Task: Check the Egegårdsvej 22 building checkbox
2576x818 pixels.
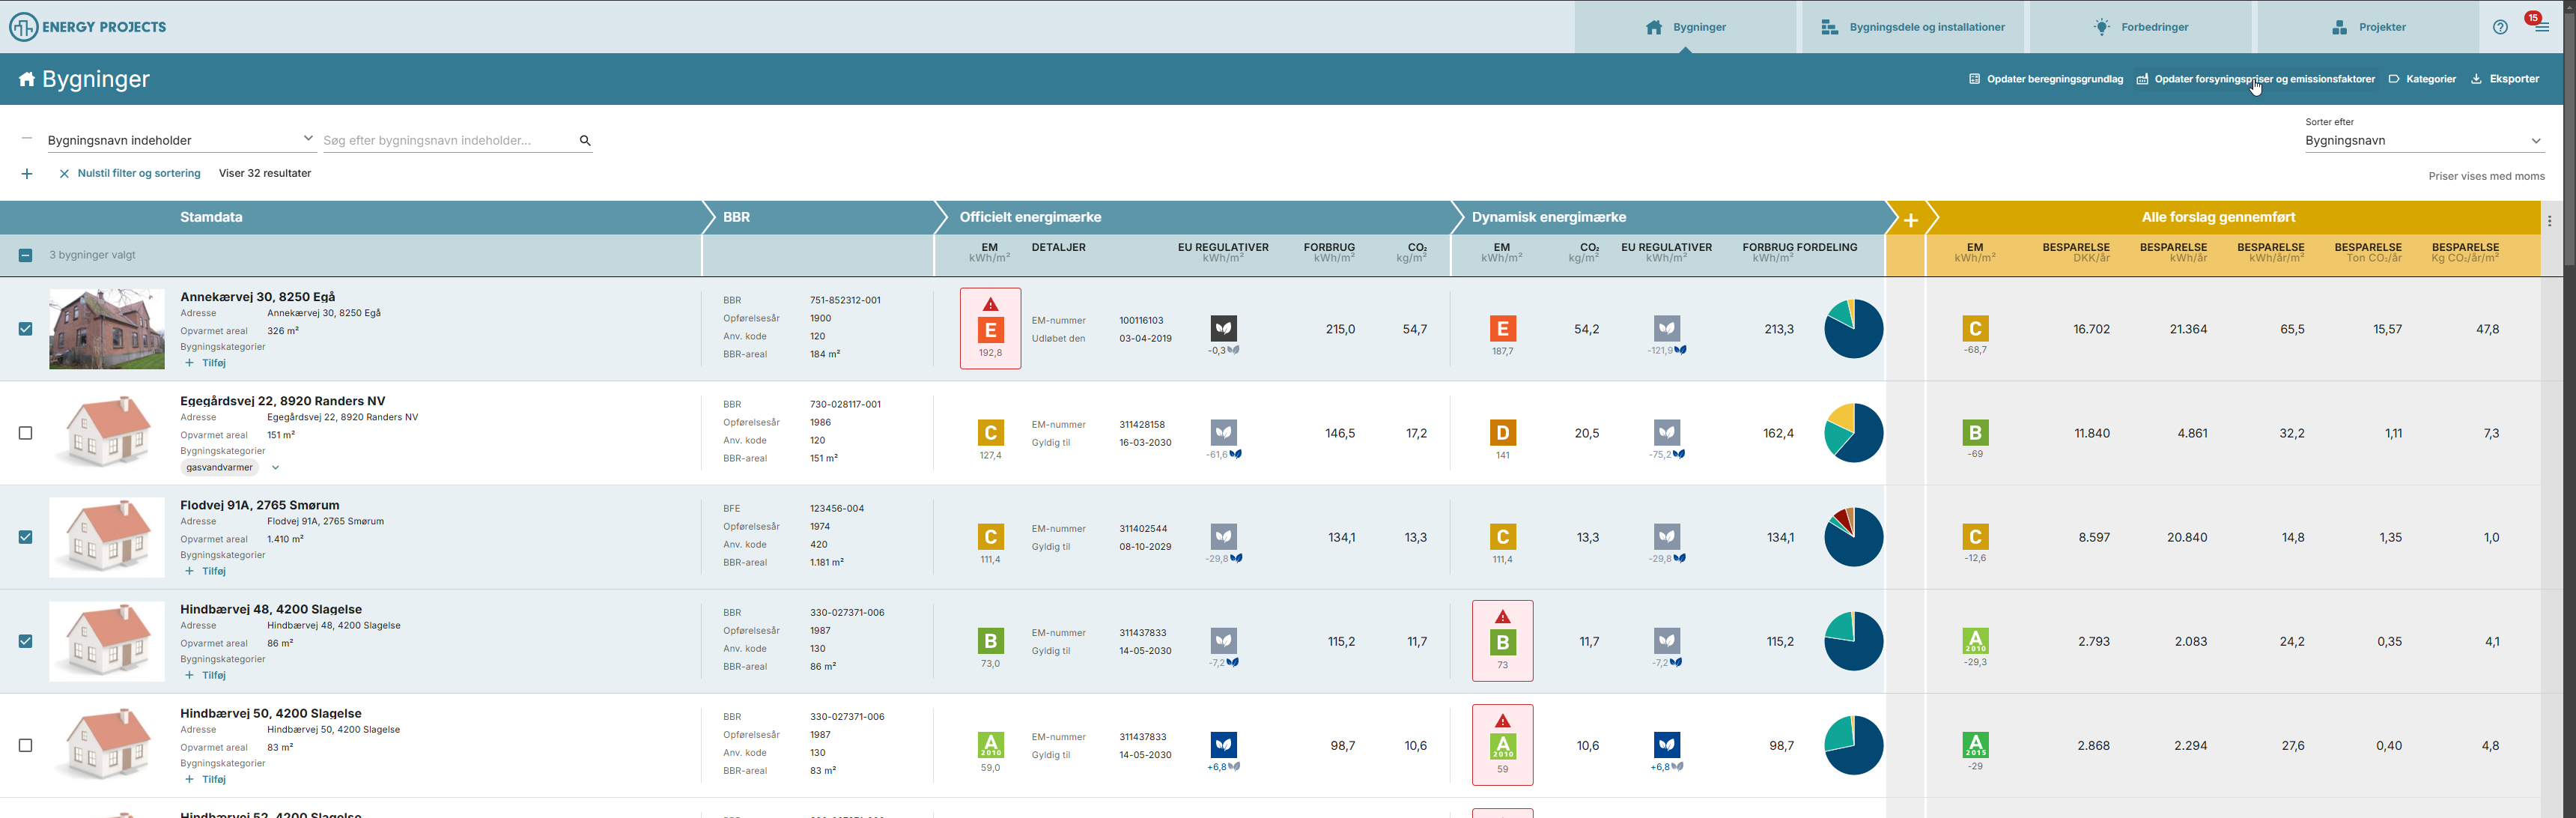Action: [26, 433]
